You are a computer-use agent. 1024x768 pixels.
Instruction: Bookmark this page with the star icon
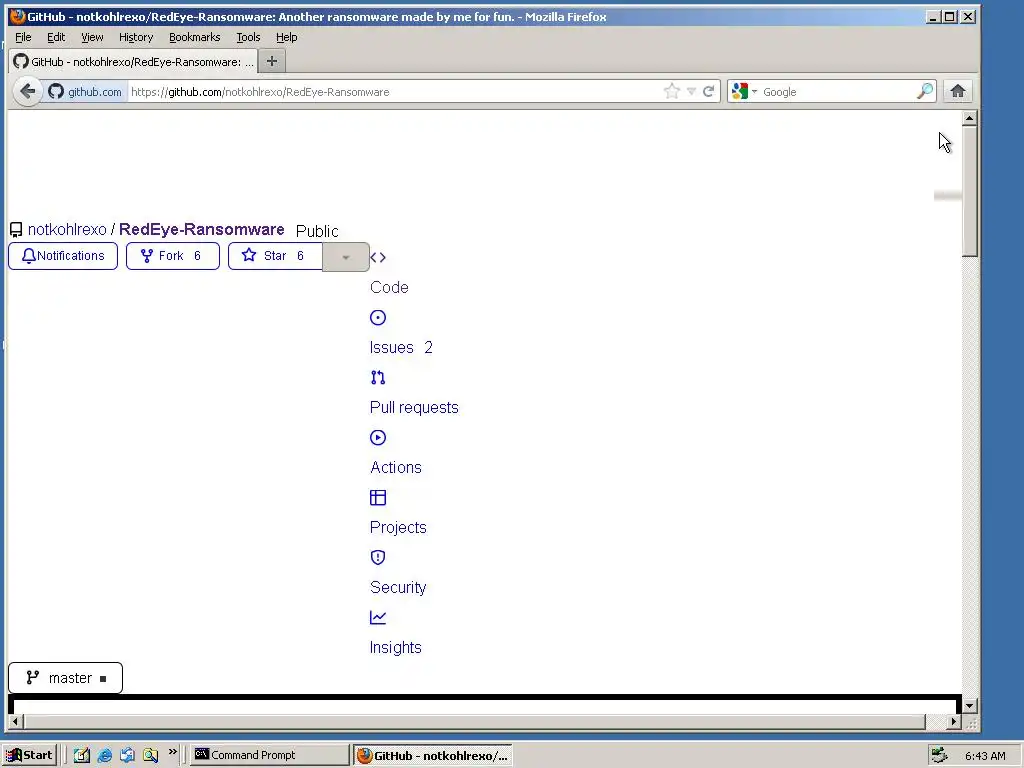tap(671, 91)
